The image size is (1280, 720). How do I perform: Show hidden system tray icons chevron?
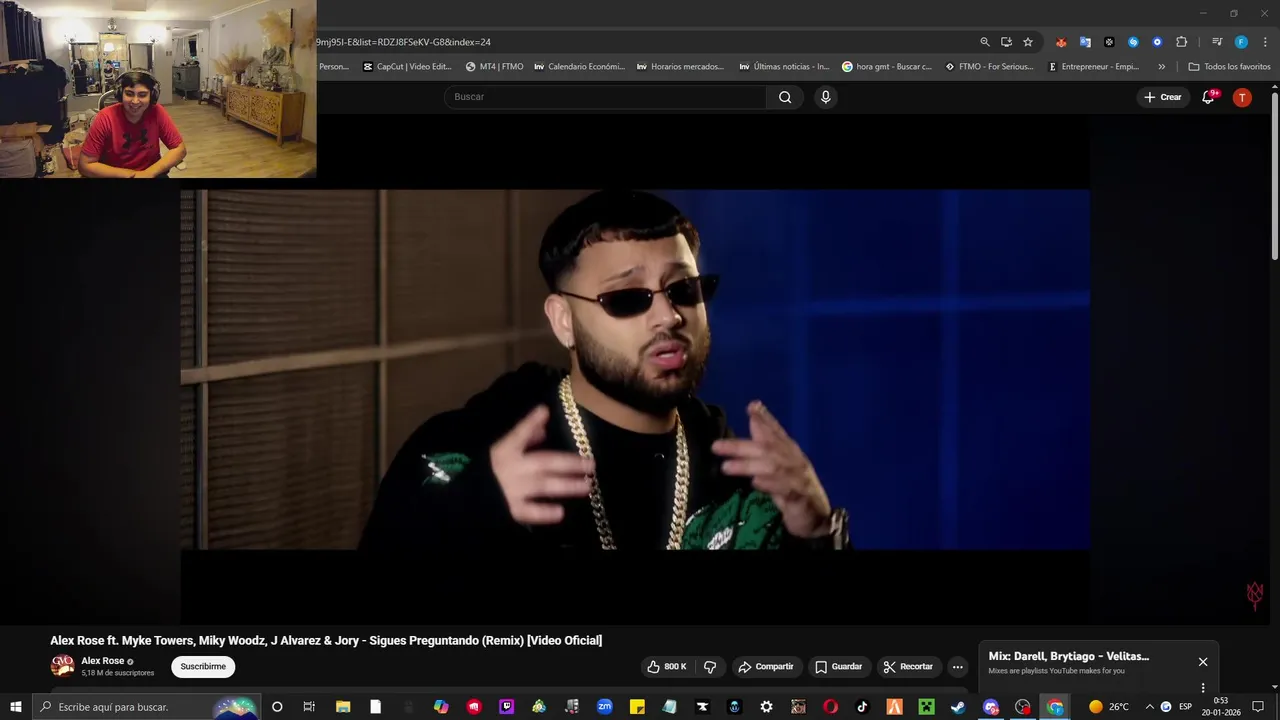1149,707
